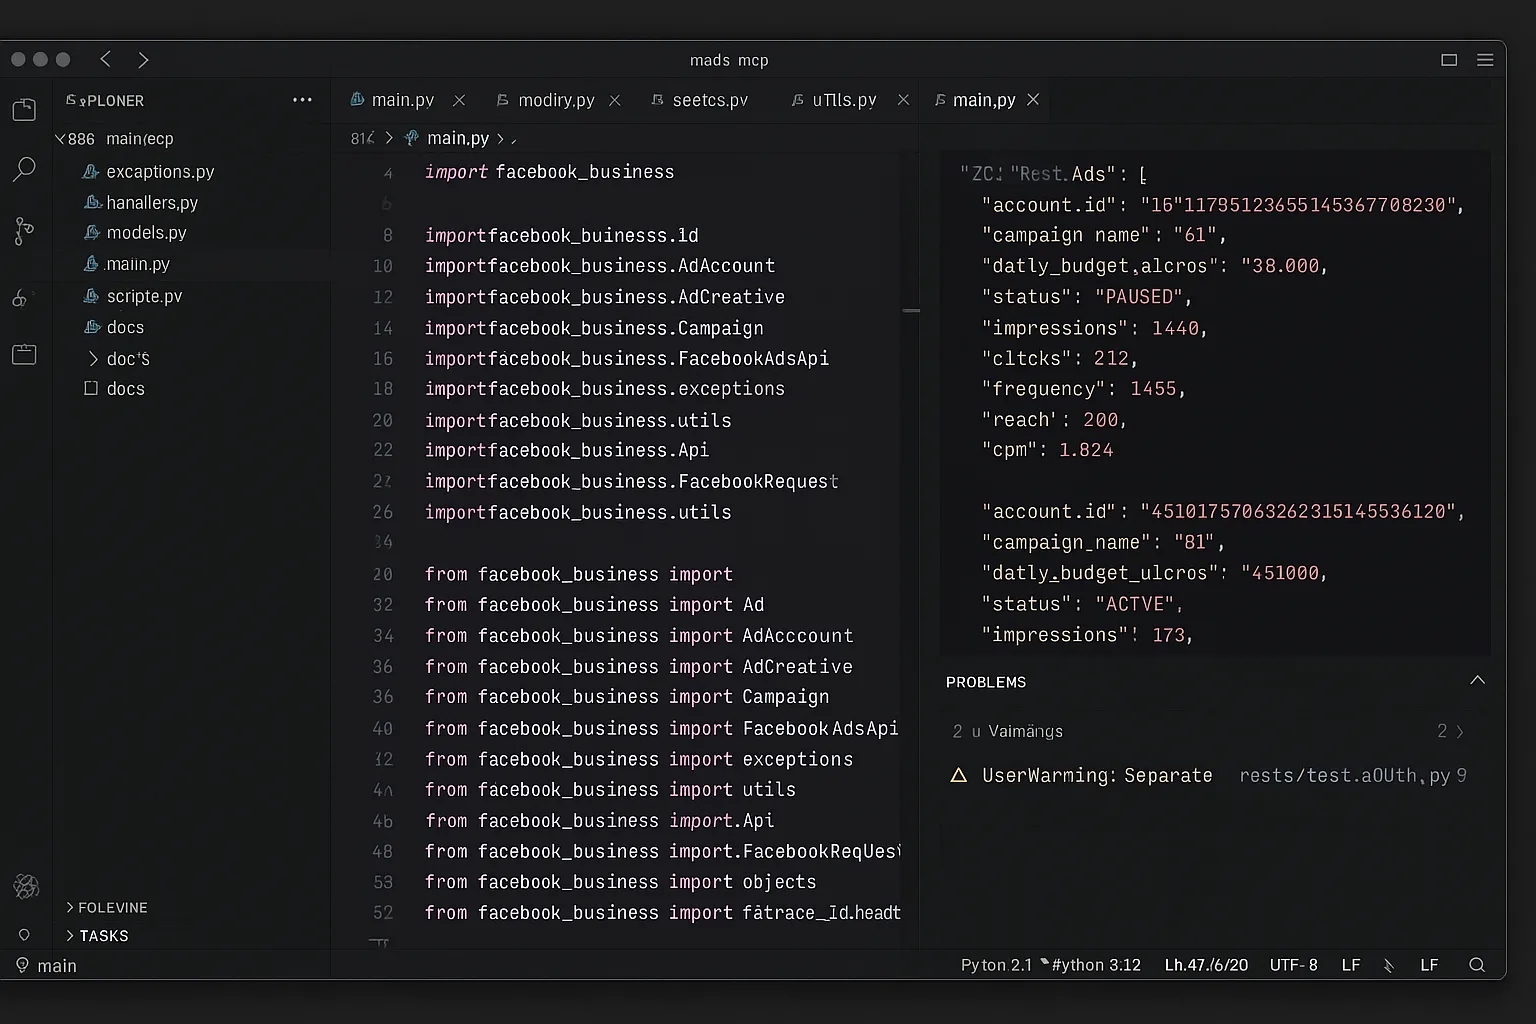1536x1024 pixels.
Task: Close the rightmost main.py tab
Action: click(x=1033, y=100)
